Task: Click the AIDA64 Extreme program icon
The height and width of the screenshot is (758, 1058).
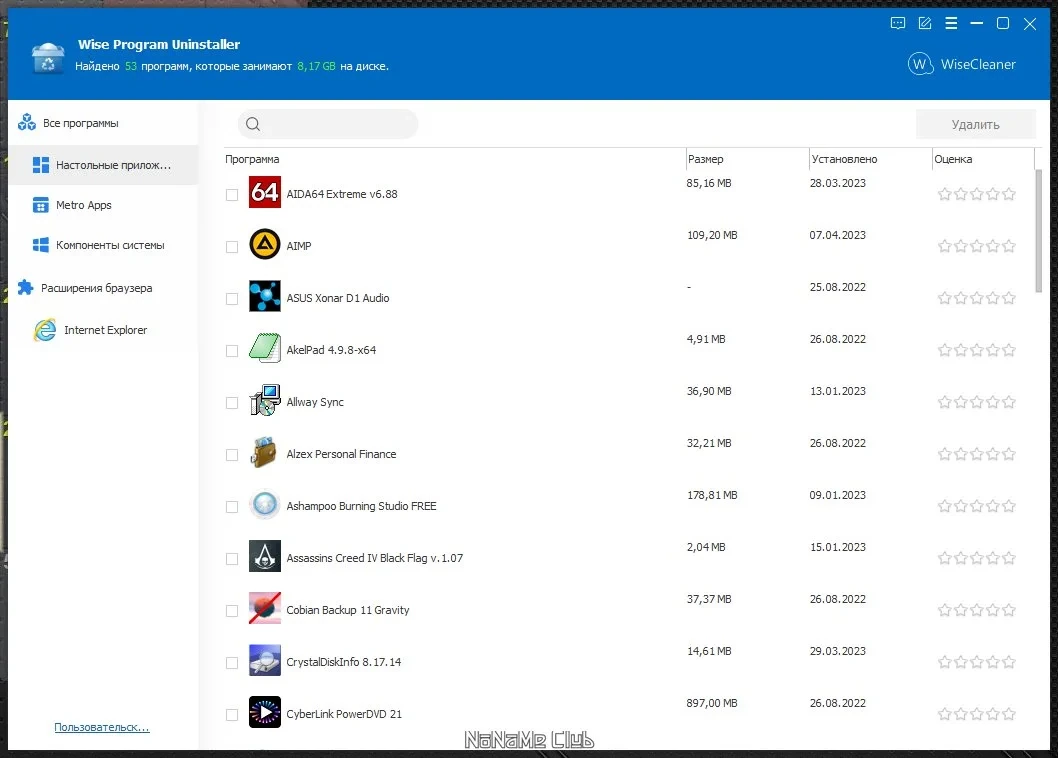Action: [x=264, y=192]
